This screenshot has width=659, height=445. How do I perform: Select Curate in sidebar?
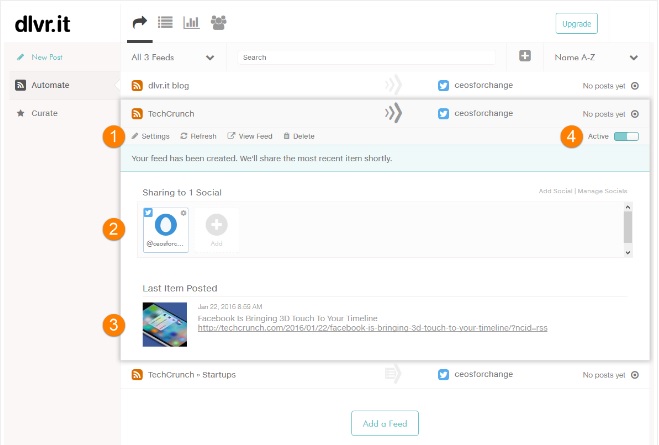point(37,113)
